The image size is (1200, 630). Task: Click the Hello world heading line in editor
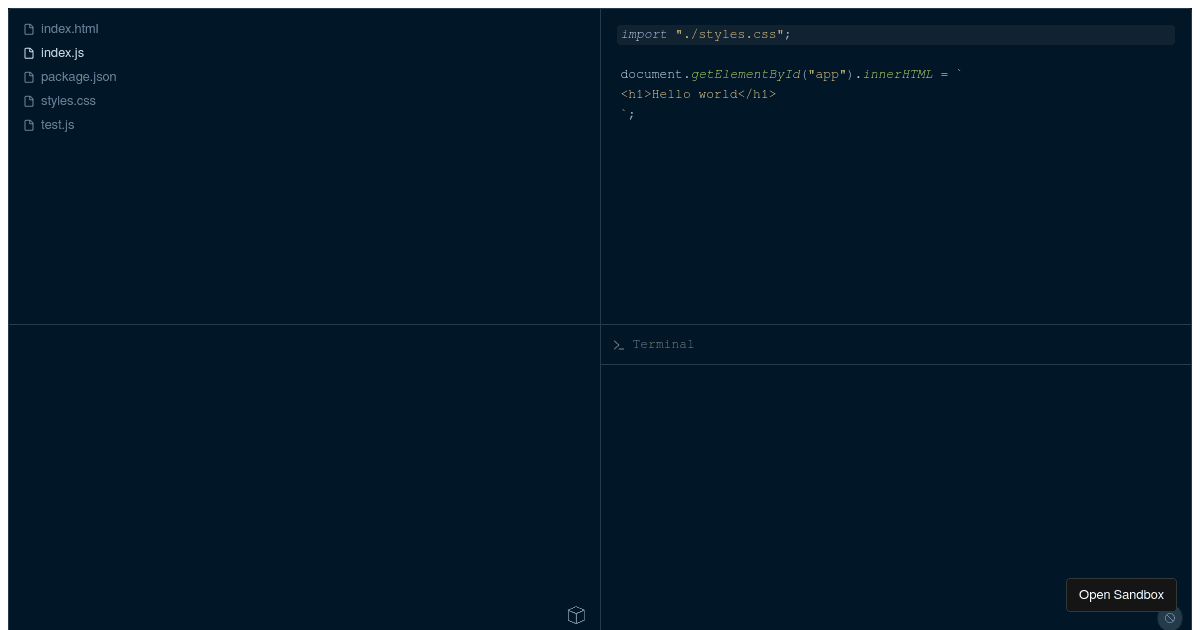[x=698, y=94]
